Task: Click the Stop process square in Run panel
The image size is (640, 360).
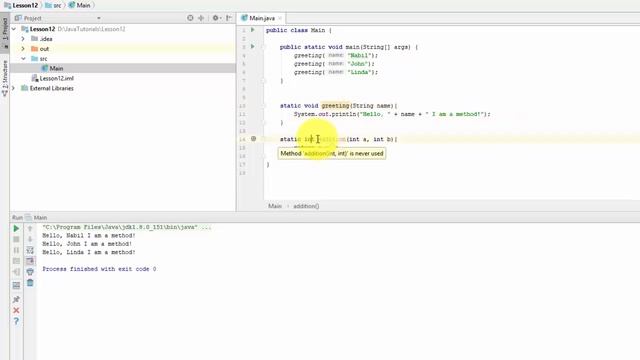Action: (x=16, y=239)
